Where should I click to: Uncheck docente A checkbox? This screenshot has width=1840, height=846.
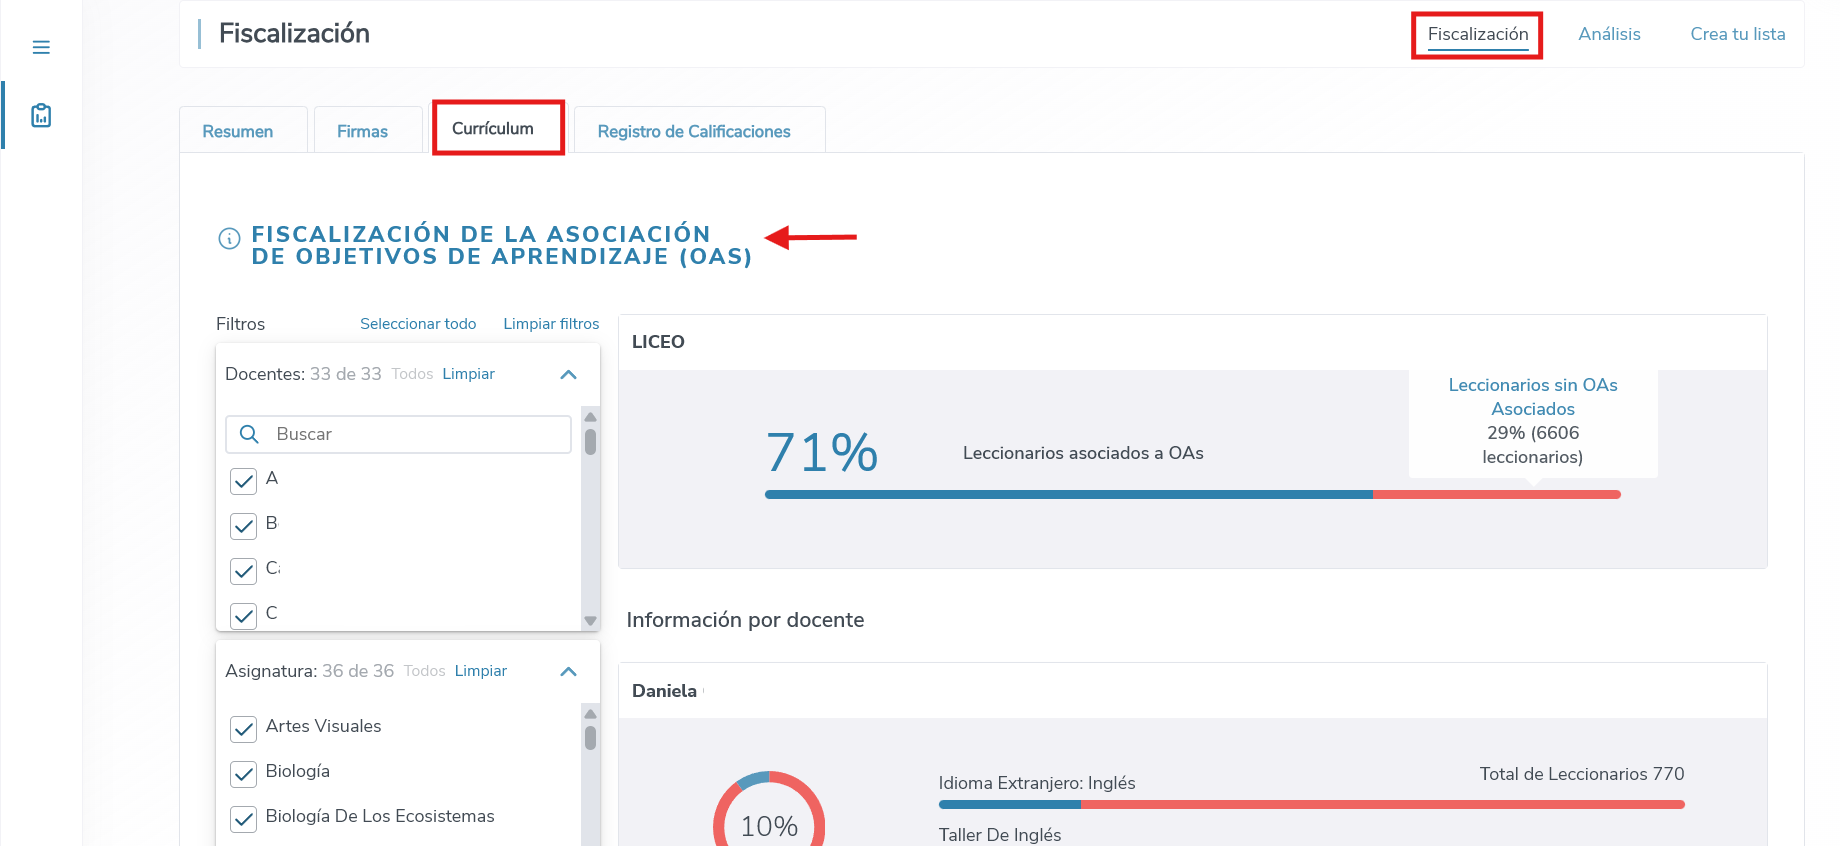pyautogui.click(x=244, y=481)
